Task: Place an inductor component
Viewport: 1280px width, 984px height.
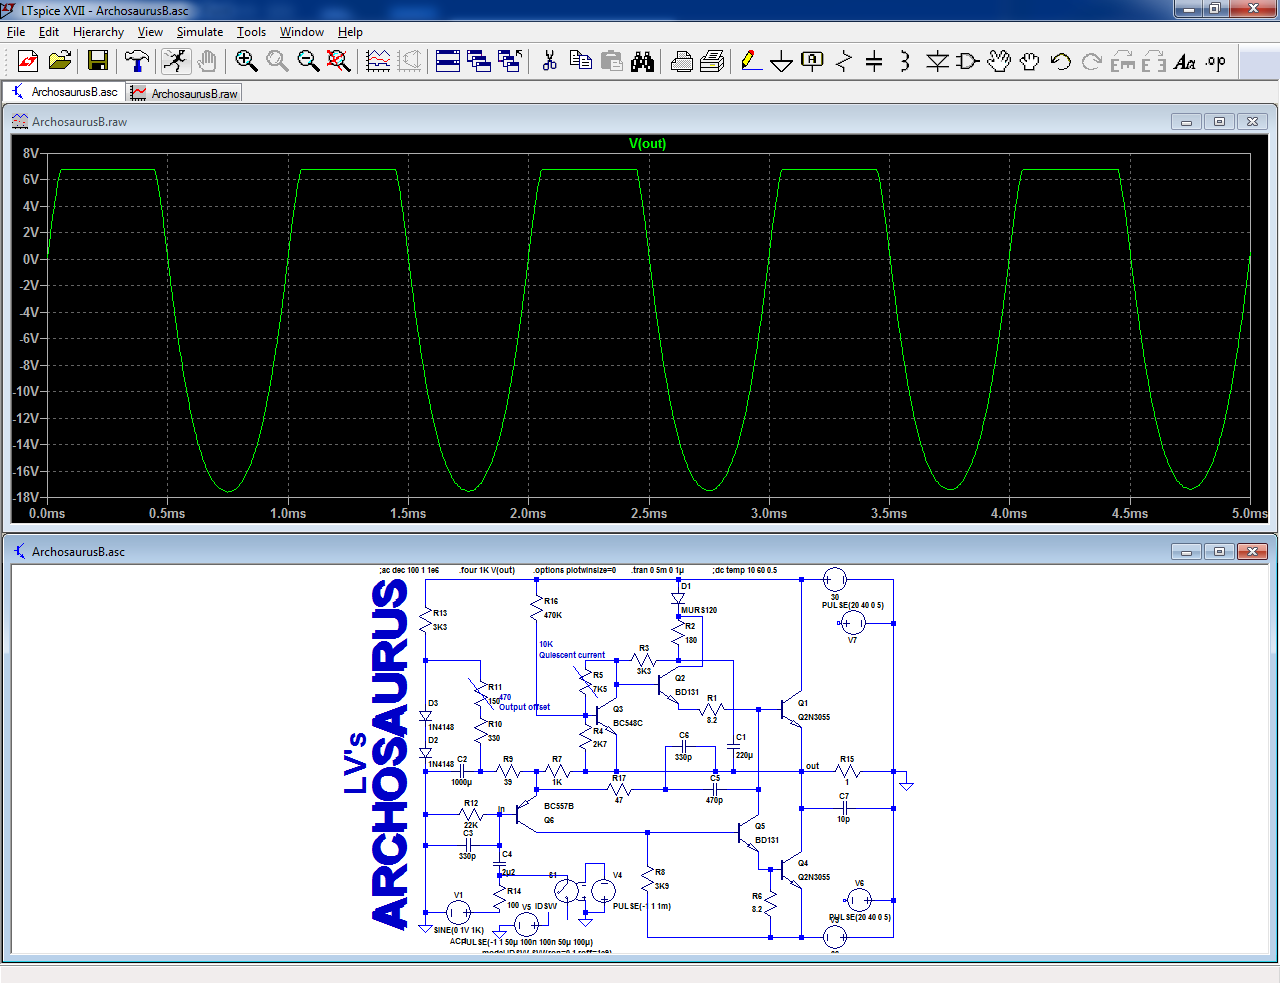Action: pyautogui.click(x=905, y=61)
